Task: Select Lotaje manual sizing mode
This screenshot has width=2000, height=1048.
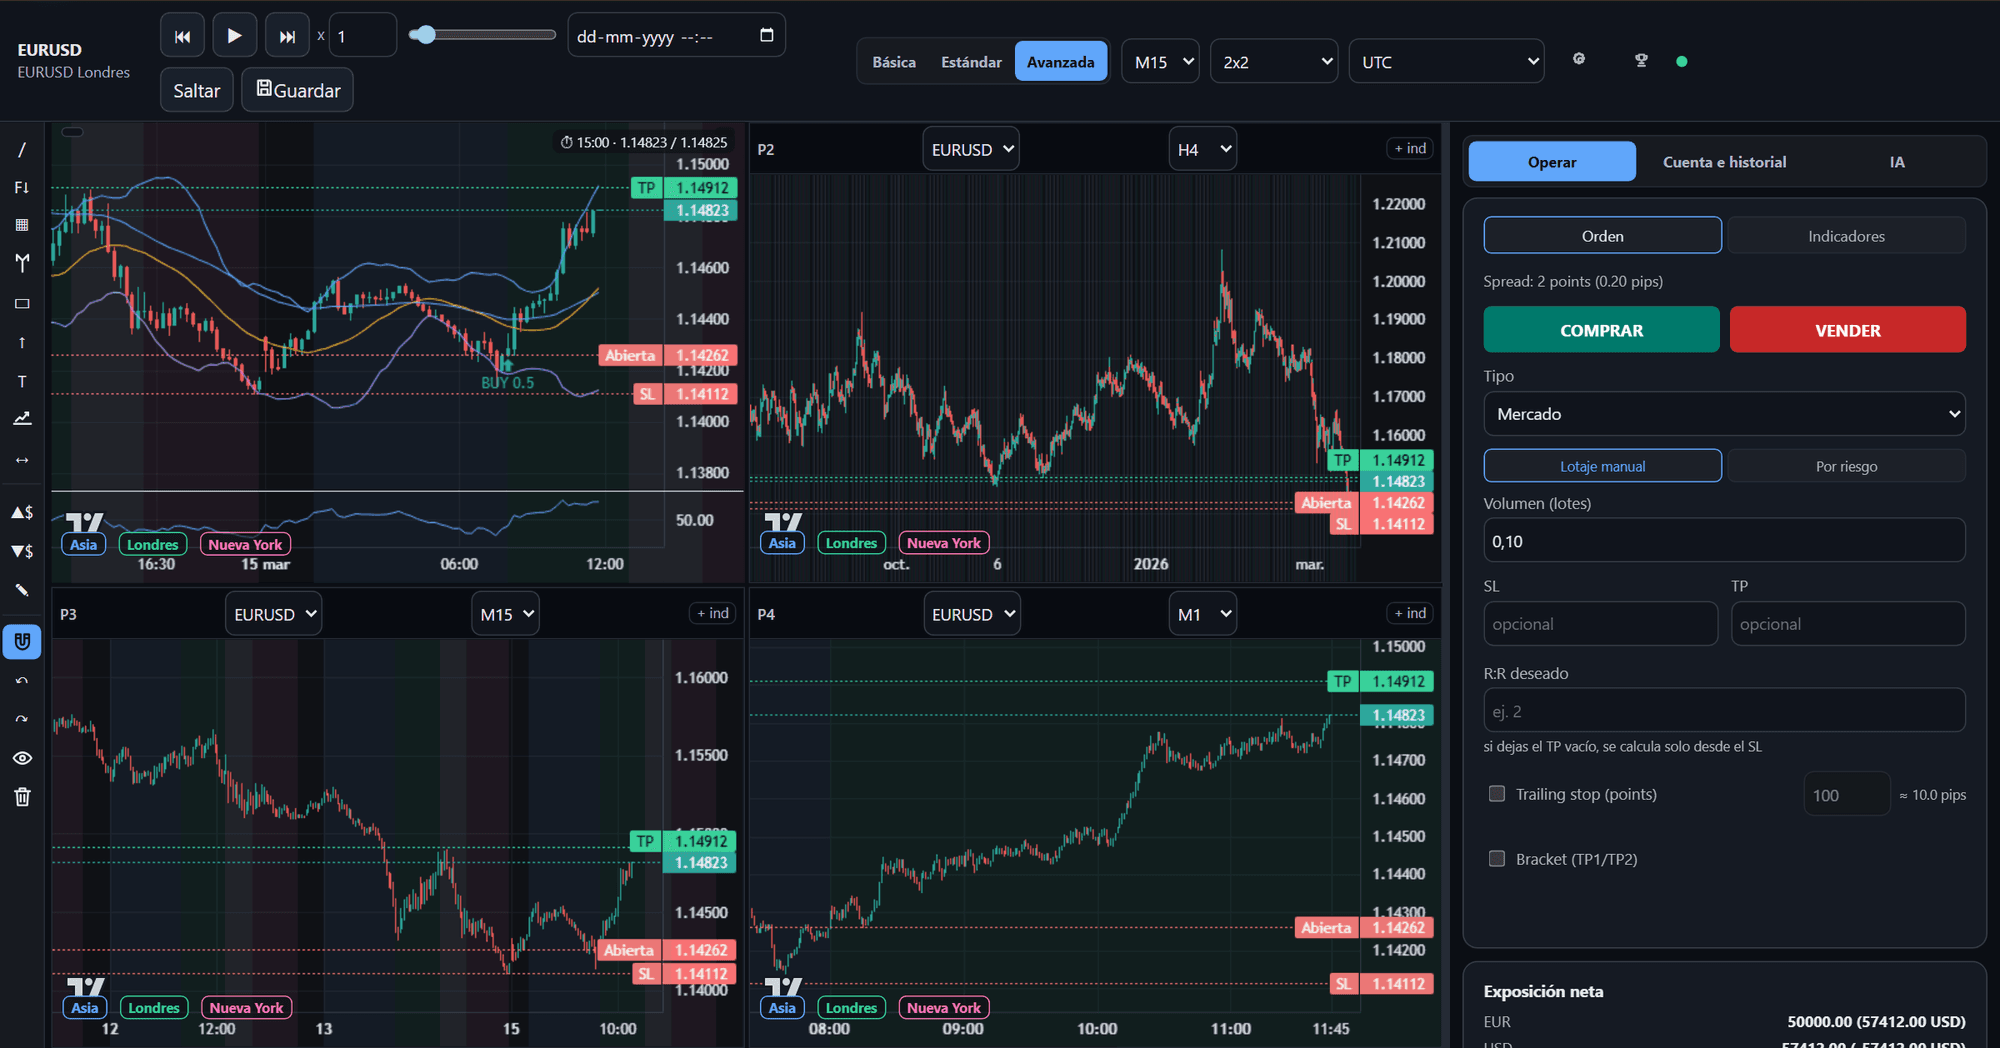Action: [1602, 466]
